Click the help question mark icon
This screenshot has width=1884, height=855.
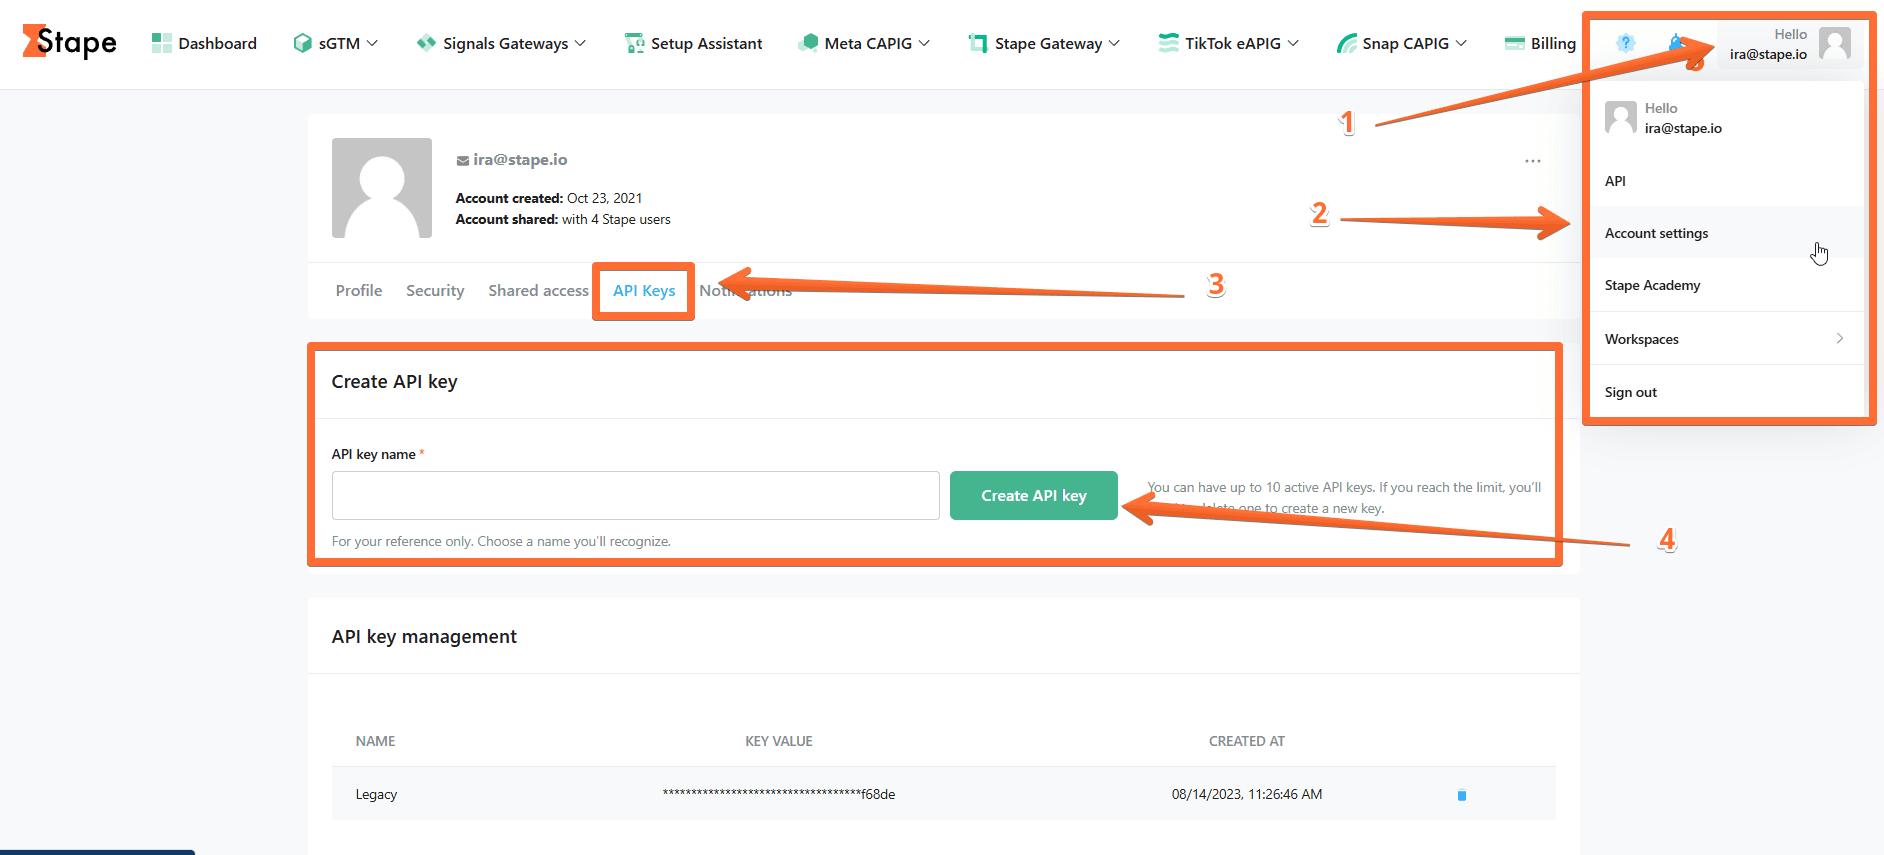(x=1625, y=43)
